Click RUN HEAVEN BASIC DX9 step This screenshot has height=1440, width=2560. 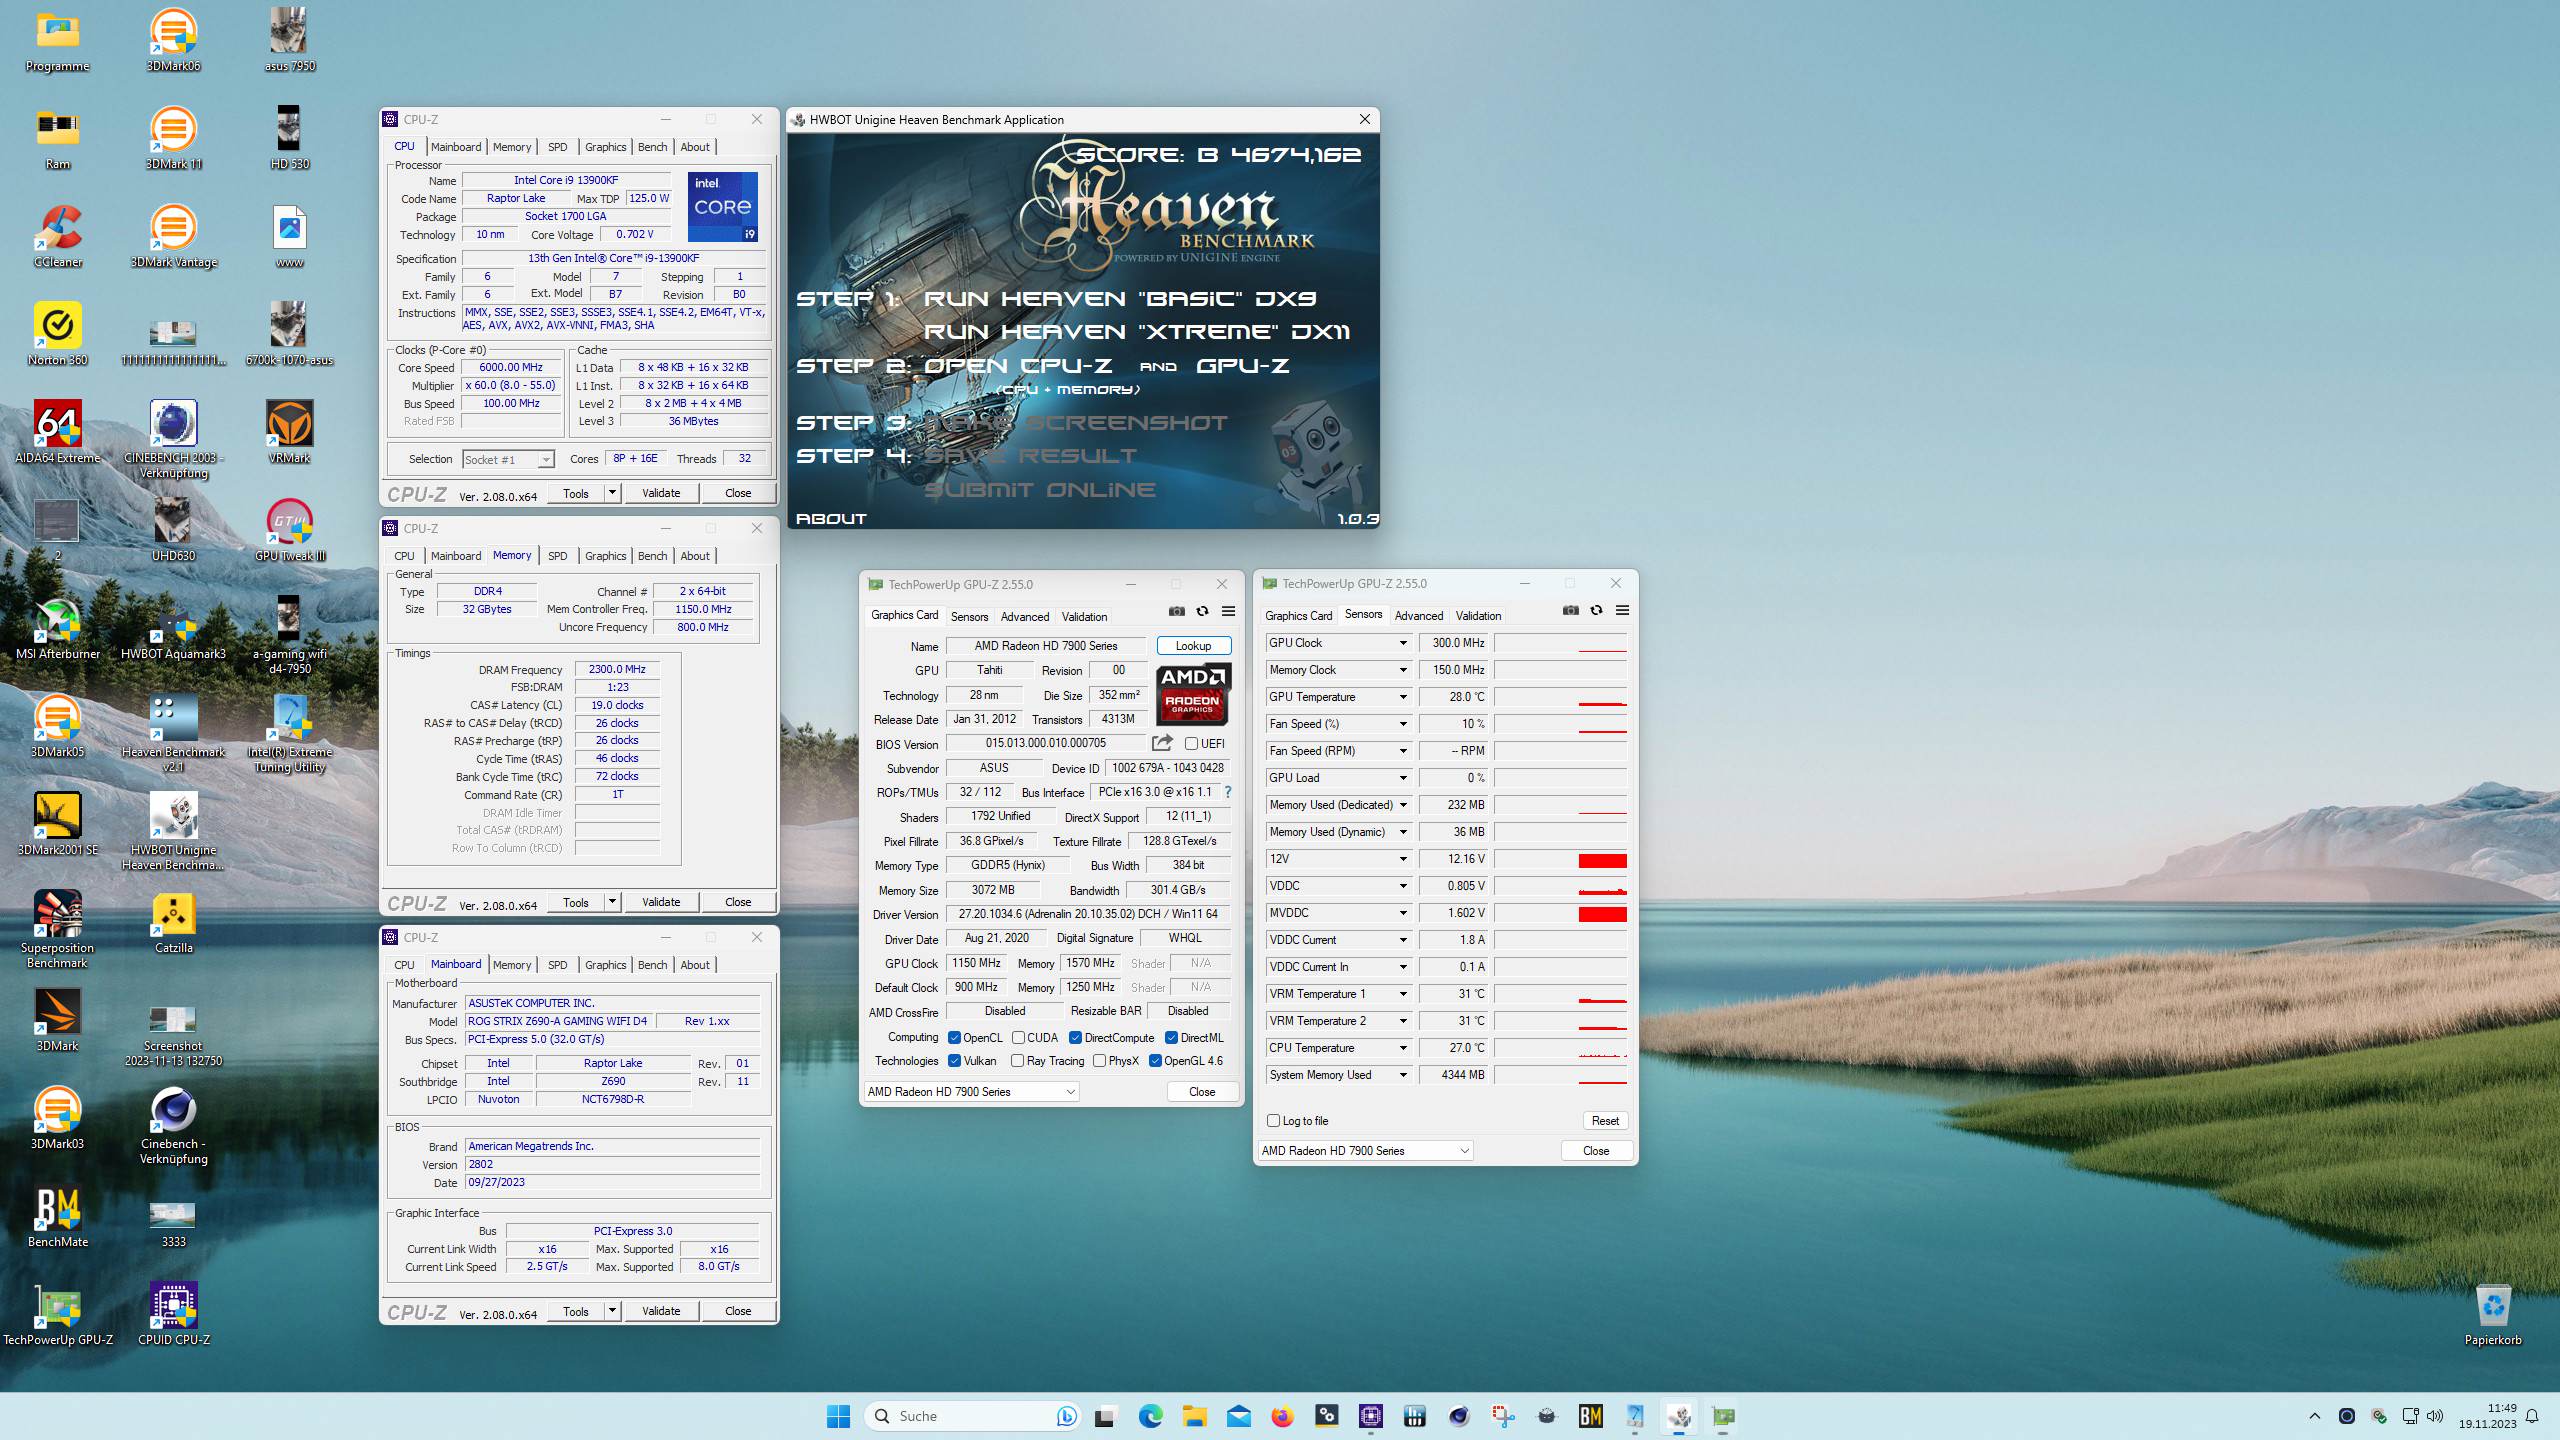click(x=1120, y=298)
